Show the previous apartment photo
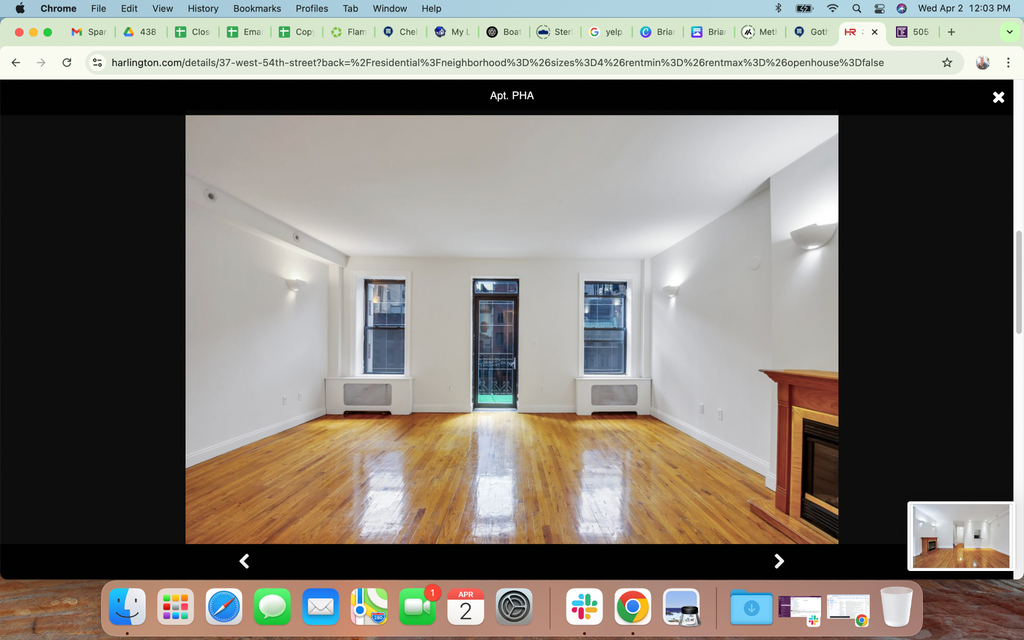 pyautogui.click(x=244, y=561)
